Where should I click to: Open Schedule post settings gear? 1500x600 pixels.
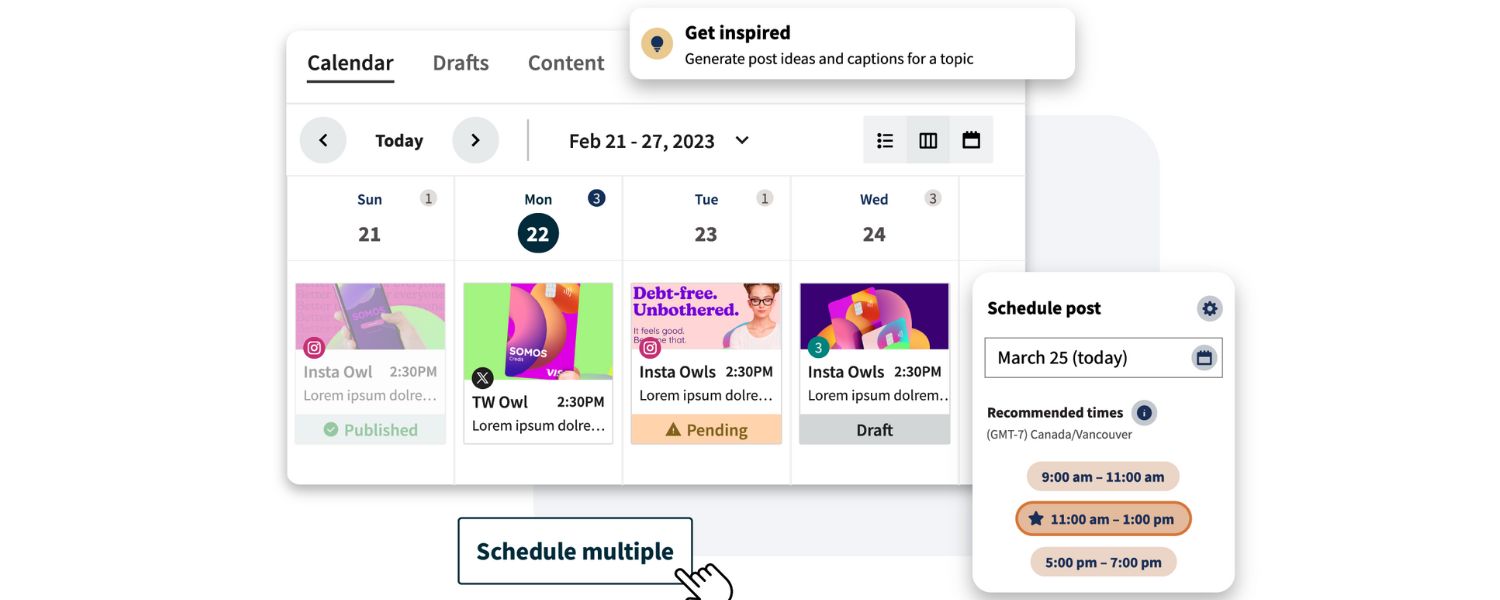point(1209,308)
